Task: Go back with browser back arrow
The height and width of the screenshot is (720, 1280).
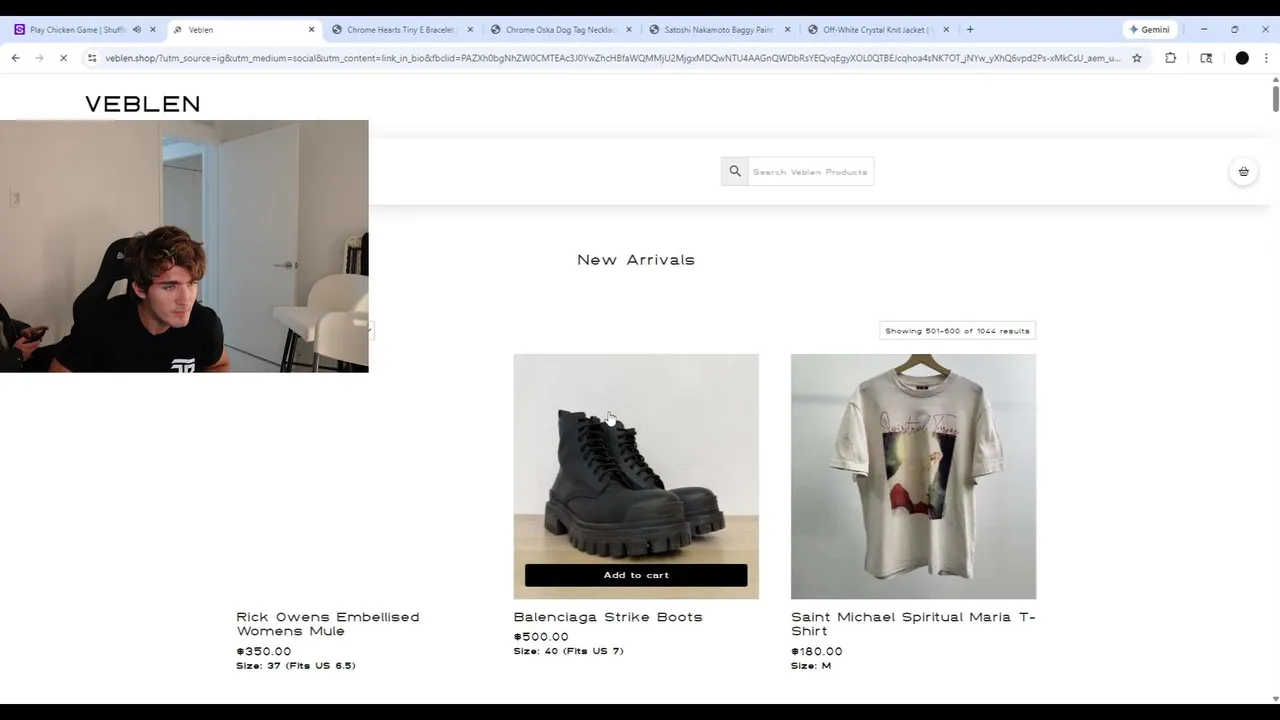Action: click(15, 58)
